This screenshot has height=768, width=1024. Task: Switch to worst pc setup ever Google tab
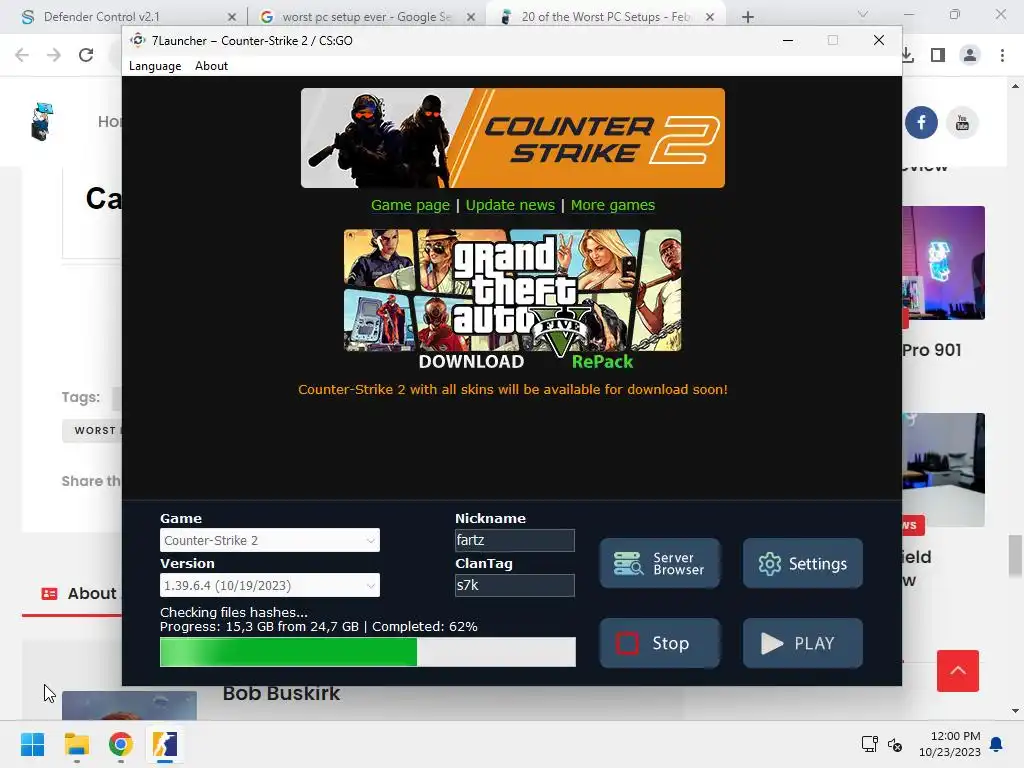366,17
